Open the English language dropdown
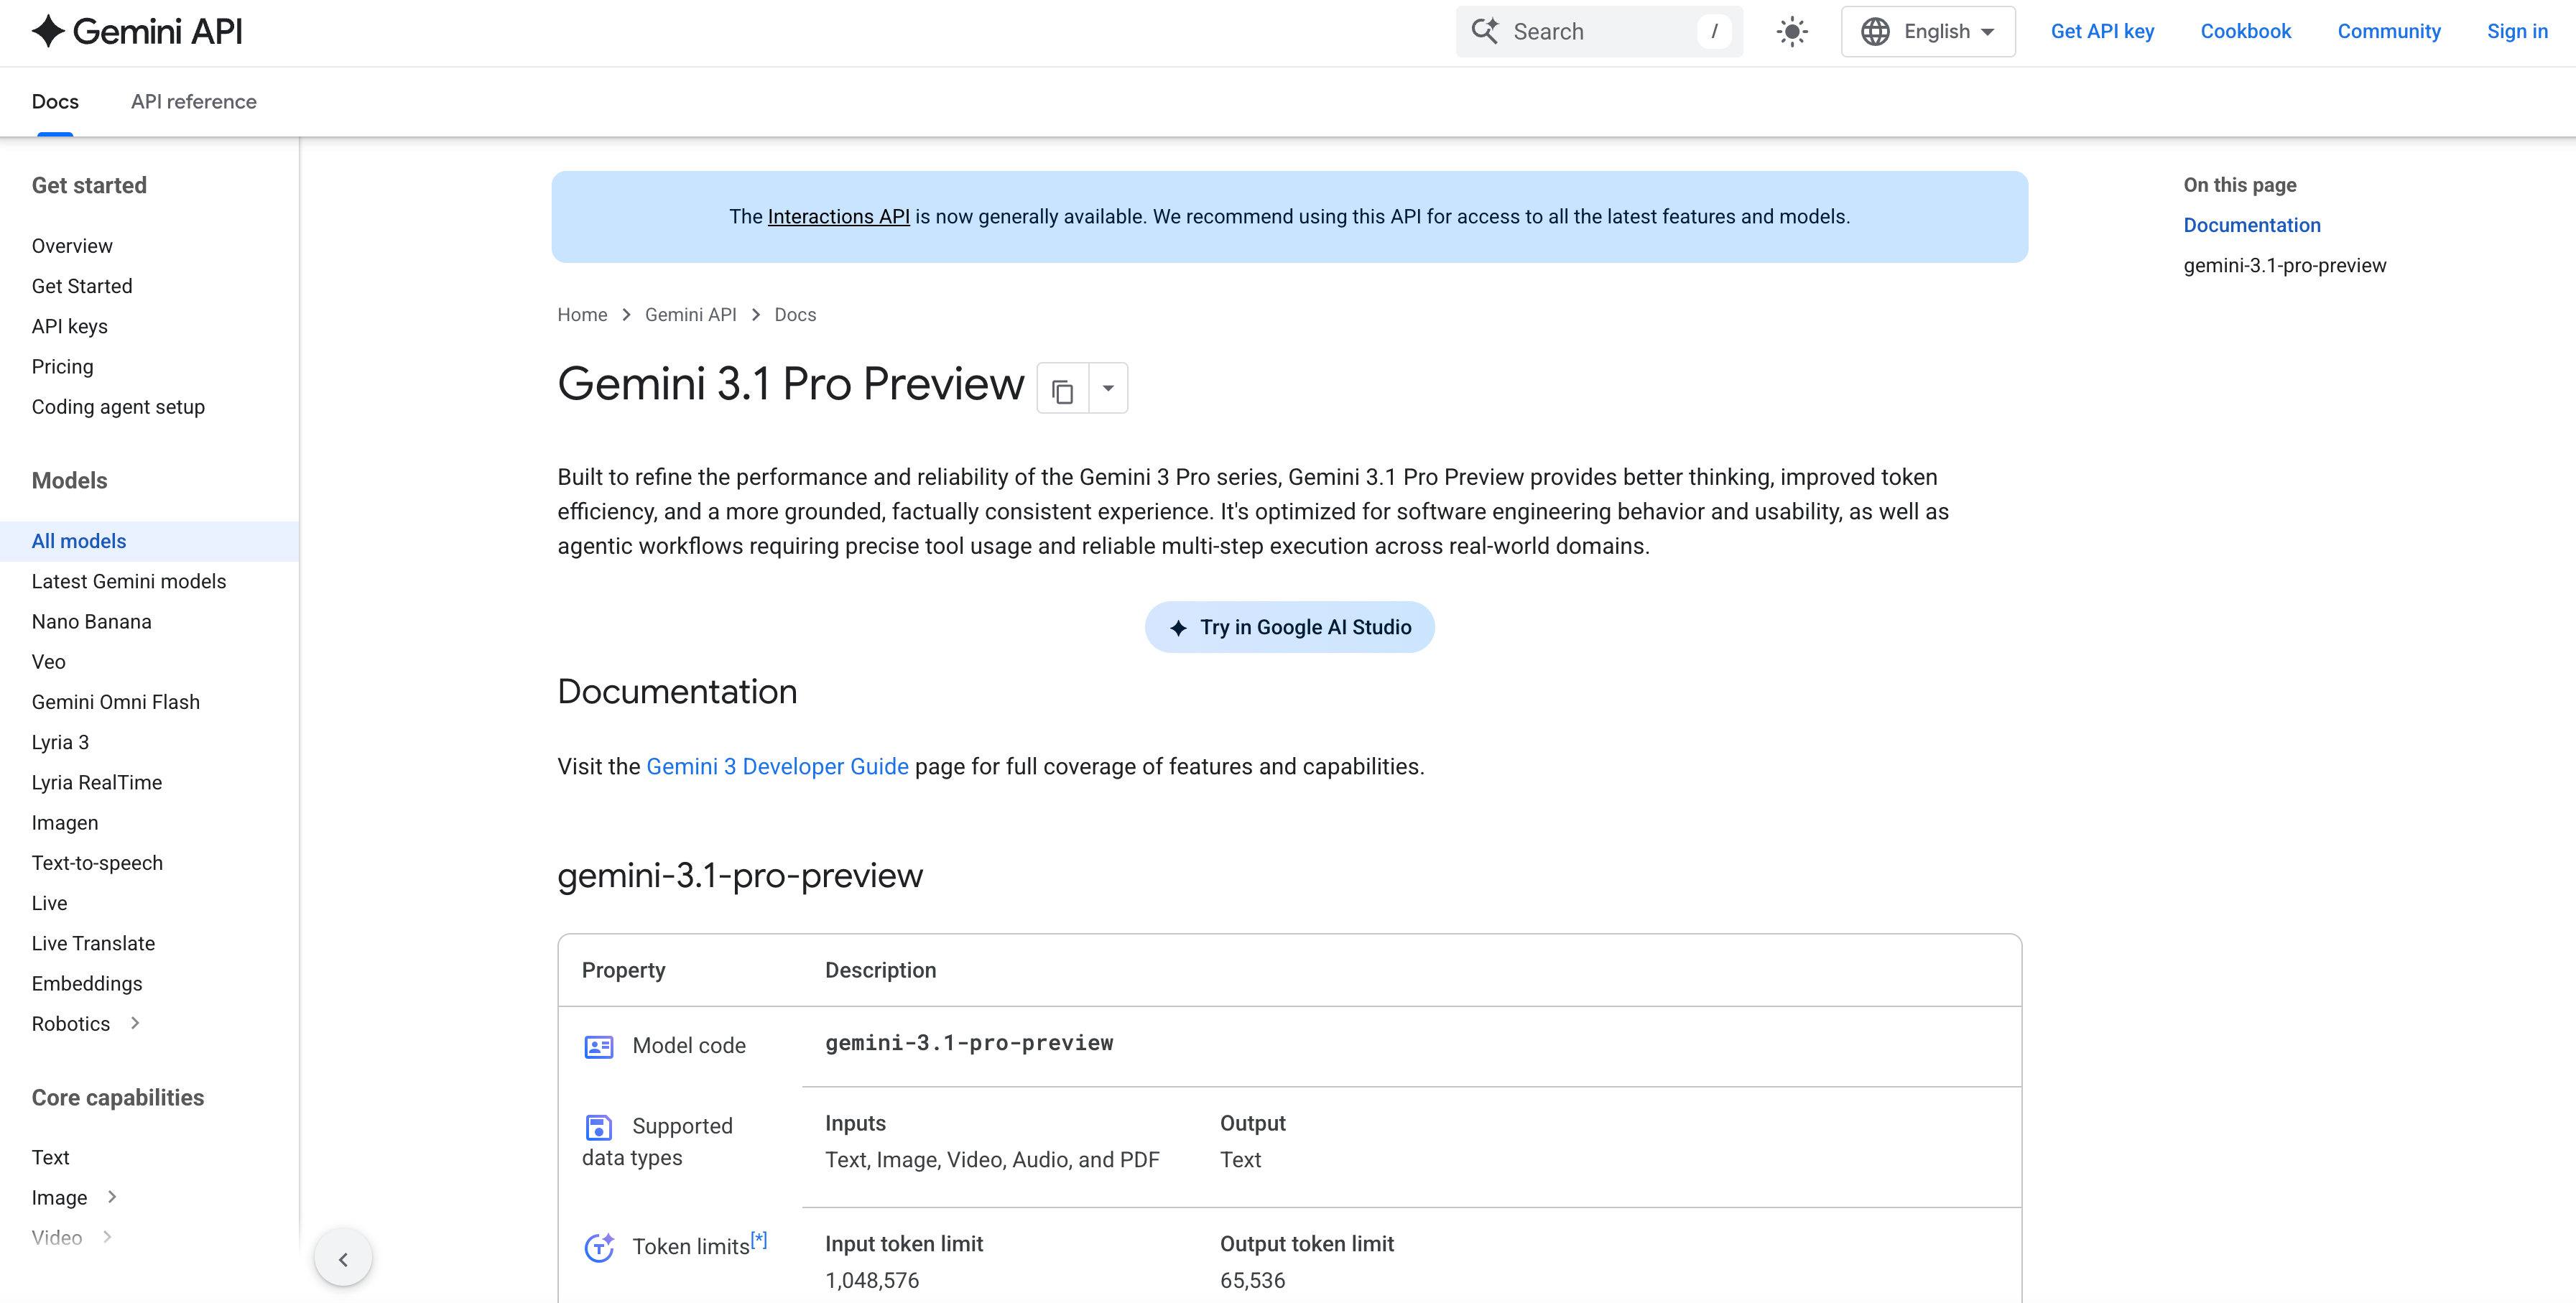The width and height of the screenshot is (2576, 1303). point(1928,32)
